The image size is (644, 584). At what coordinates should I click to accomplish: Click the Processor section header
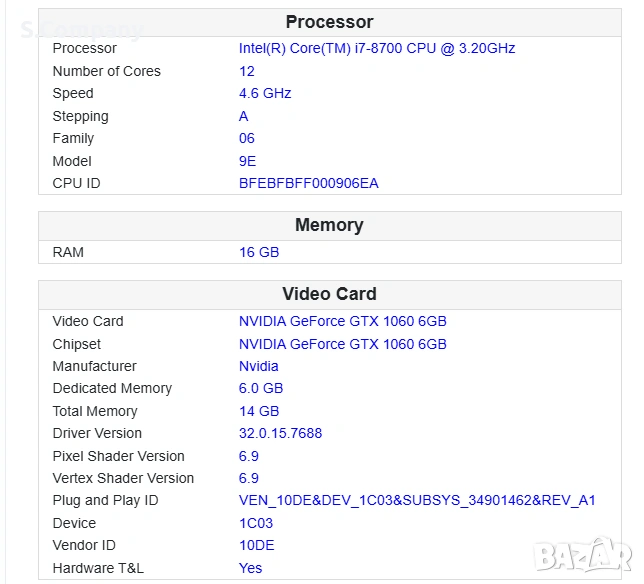point(329,22)
